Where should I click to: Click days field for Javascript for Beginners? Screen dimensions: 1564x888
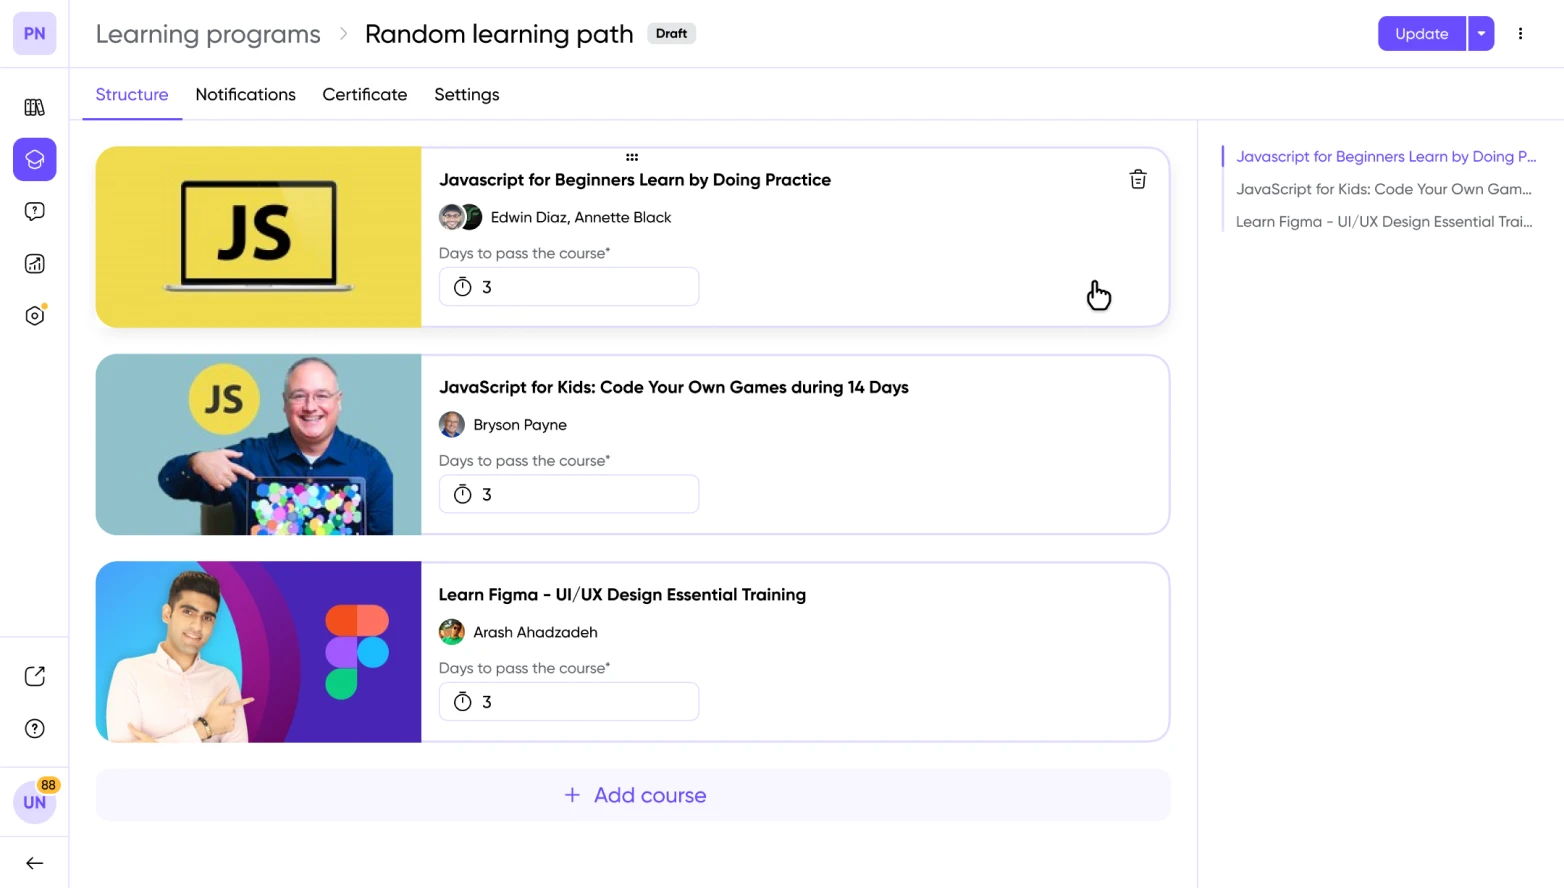point(569,287)
